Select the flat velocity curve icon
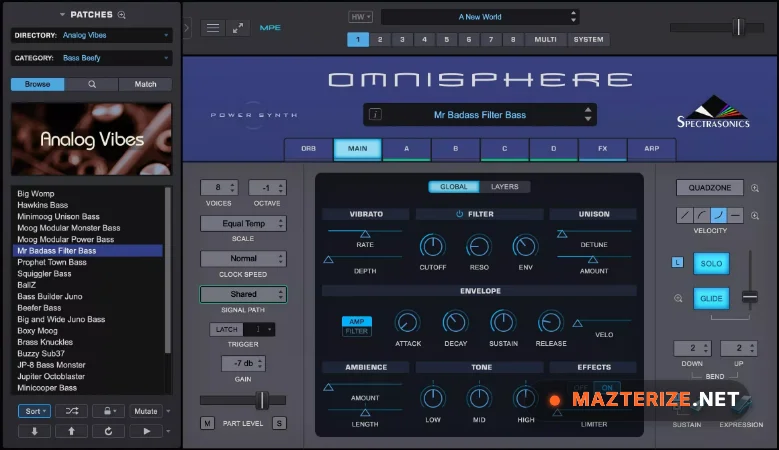The height and width of the screenshot is (450, 779). (x=735, y=216)
